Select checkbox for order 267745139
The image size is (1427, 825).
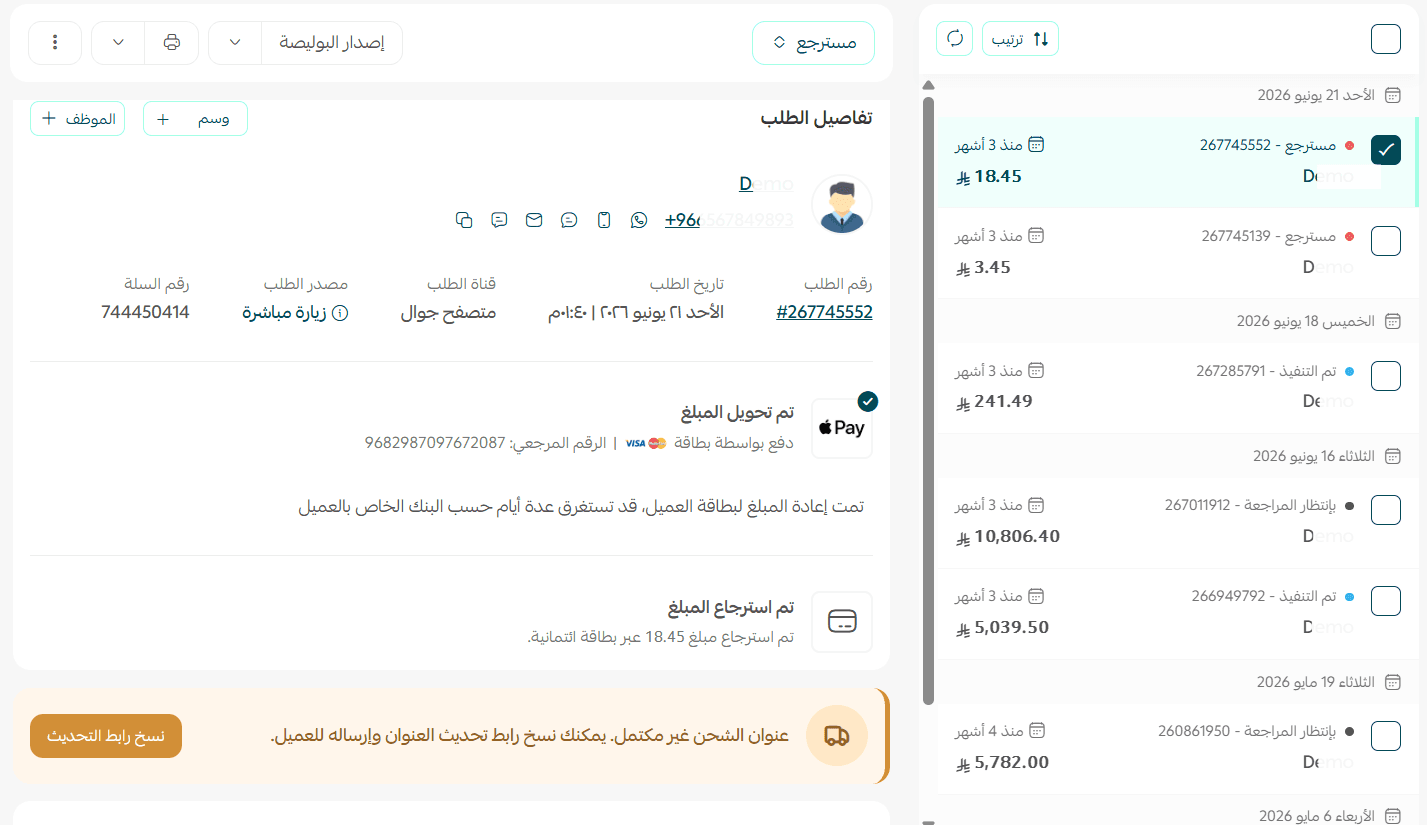click(1386, 241)
